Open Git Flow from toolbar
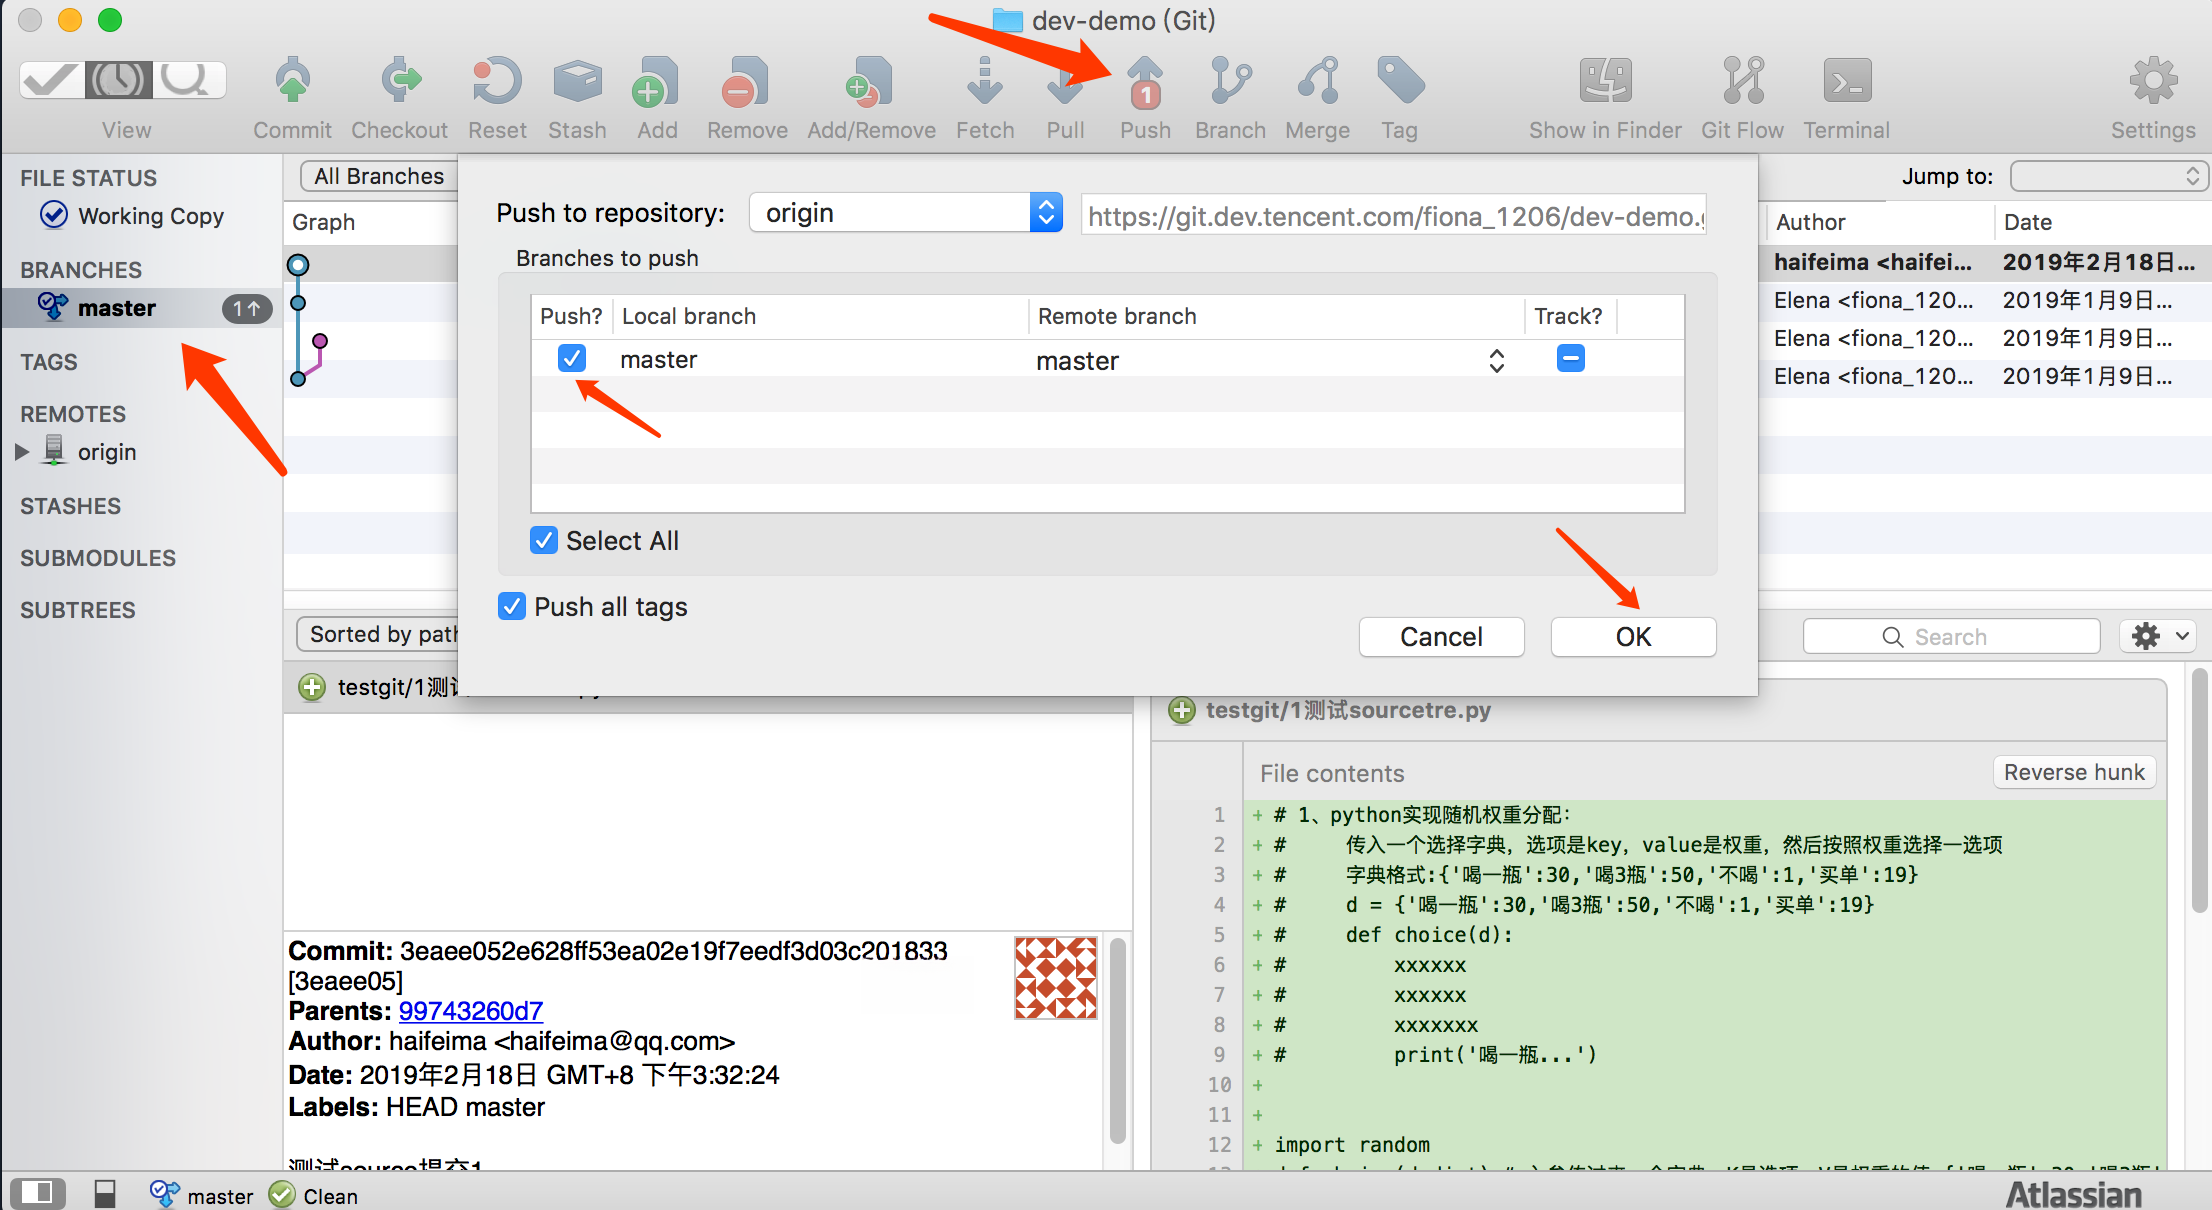 tap(1742, 98)
